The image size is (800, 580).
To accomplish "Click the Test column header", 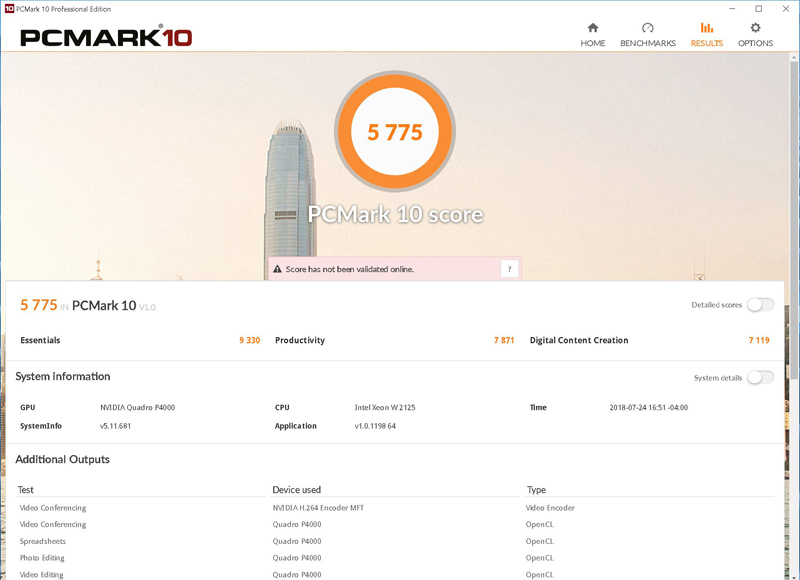I will pyautogui.click(x=26, y=490).
